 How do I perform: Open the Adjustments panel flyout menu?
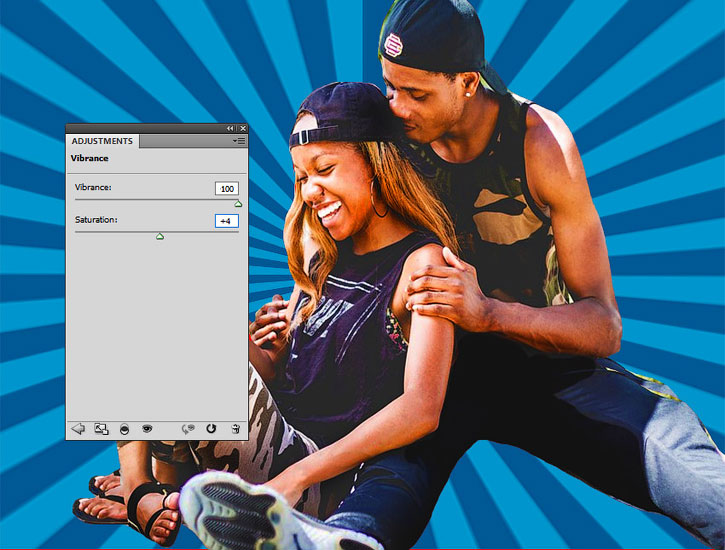point(239,141)
